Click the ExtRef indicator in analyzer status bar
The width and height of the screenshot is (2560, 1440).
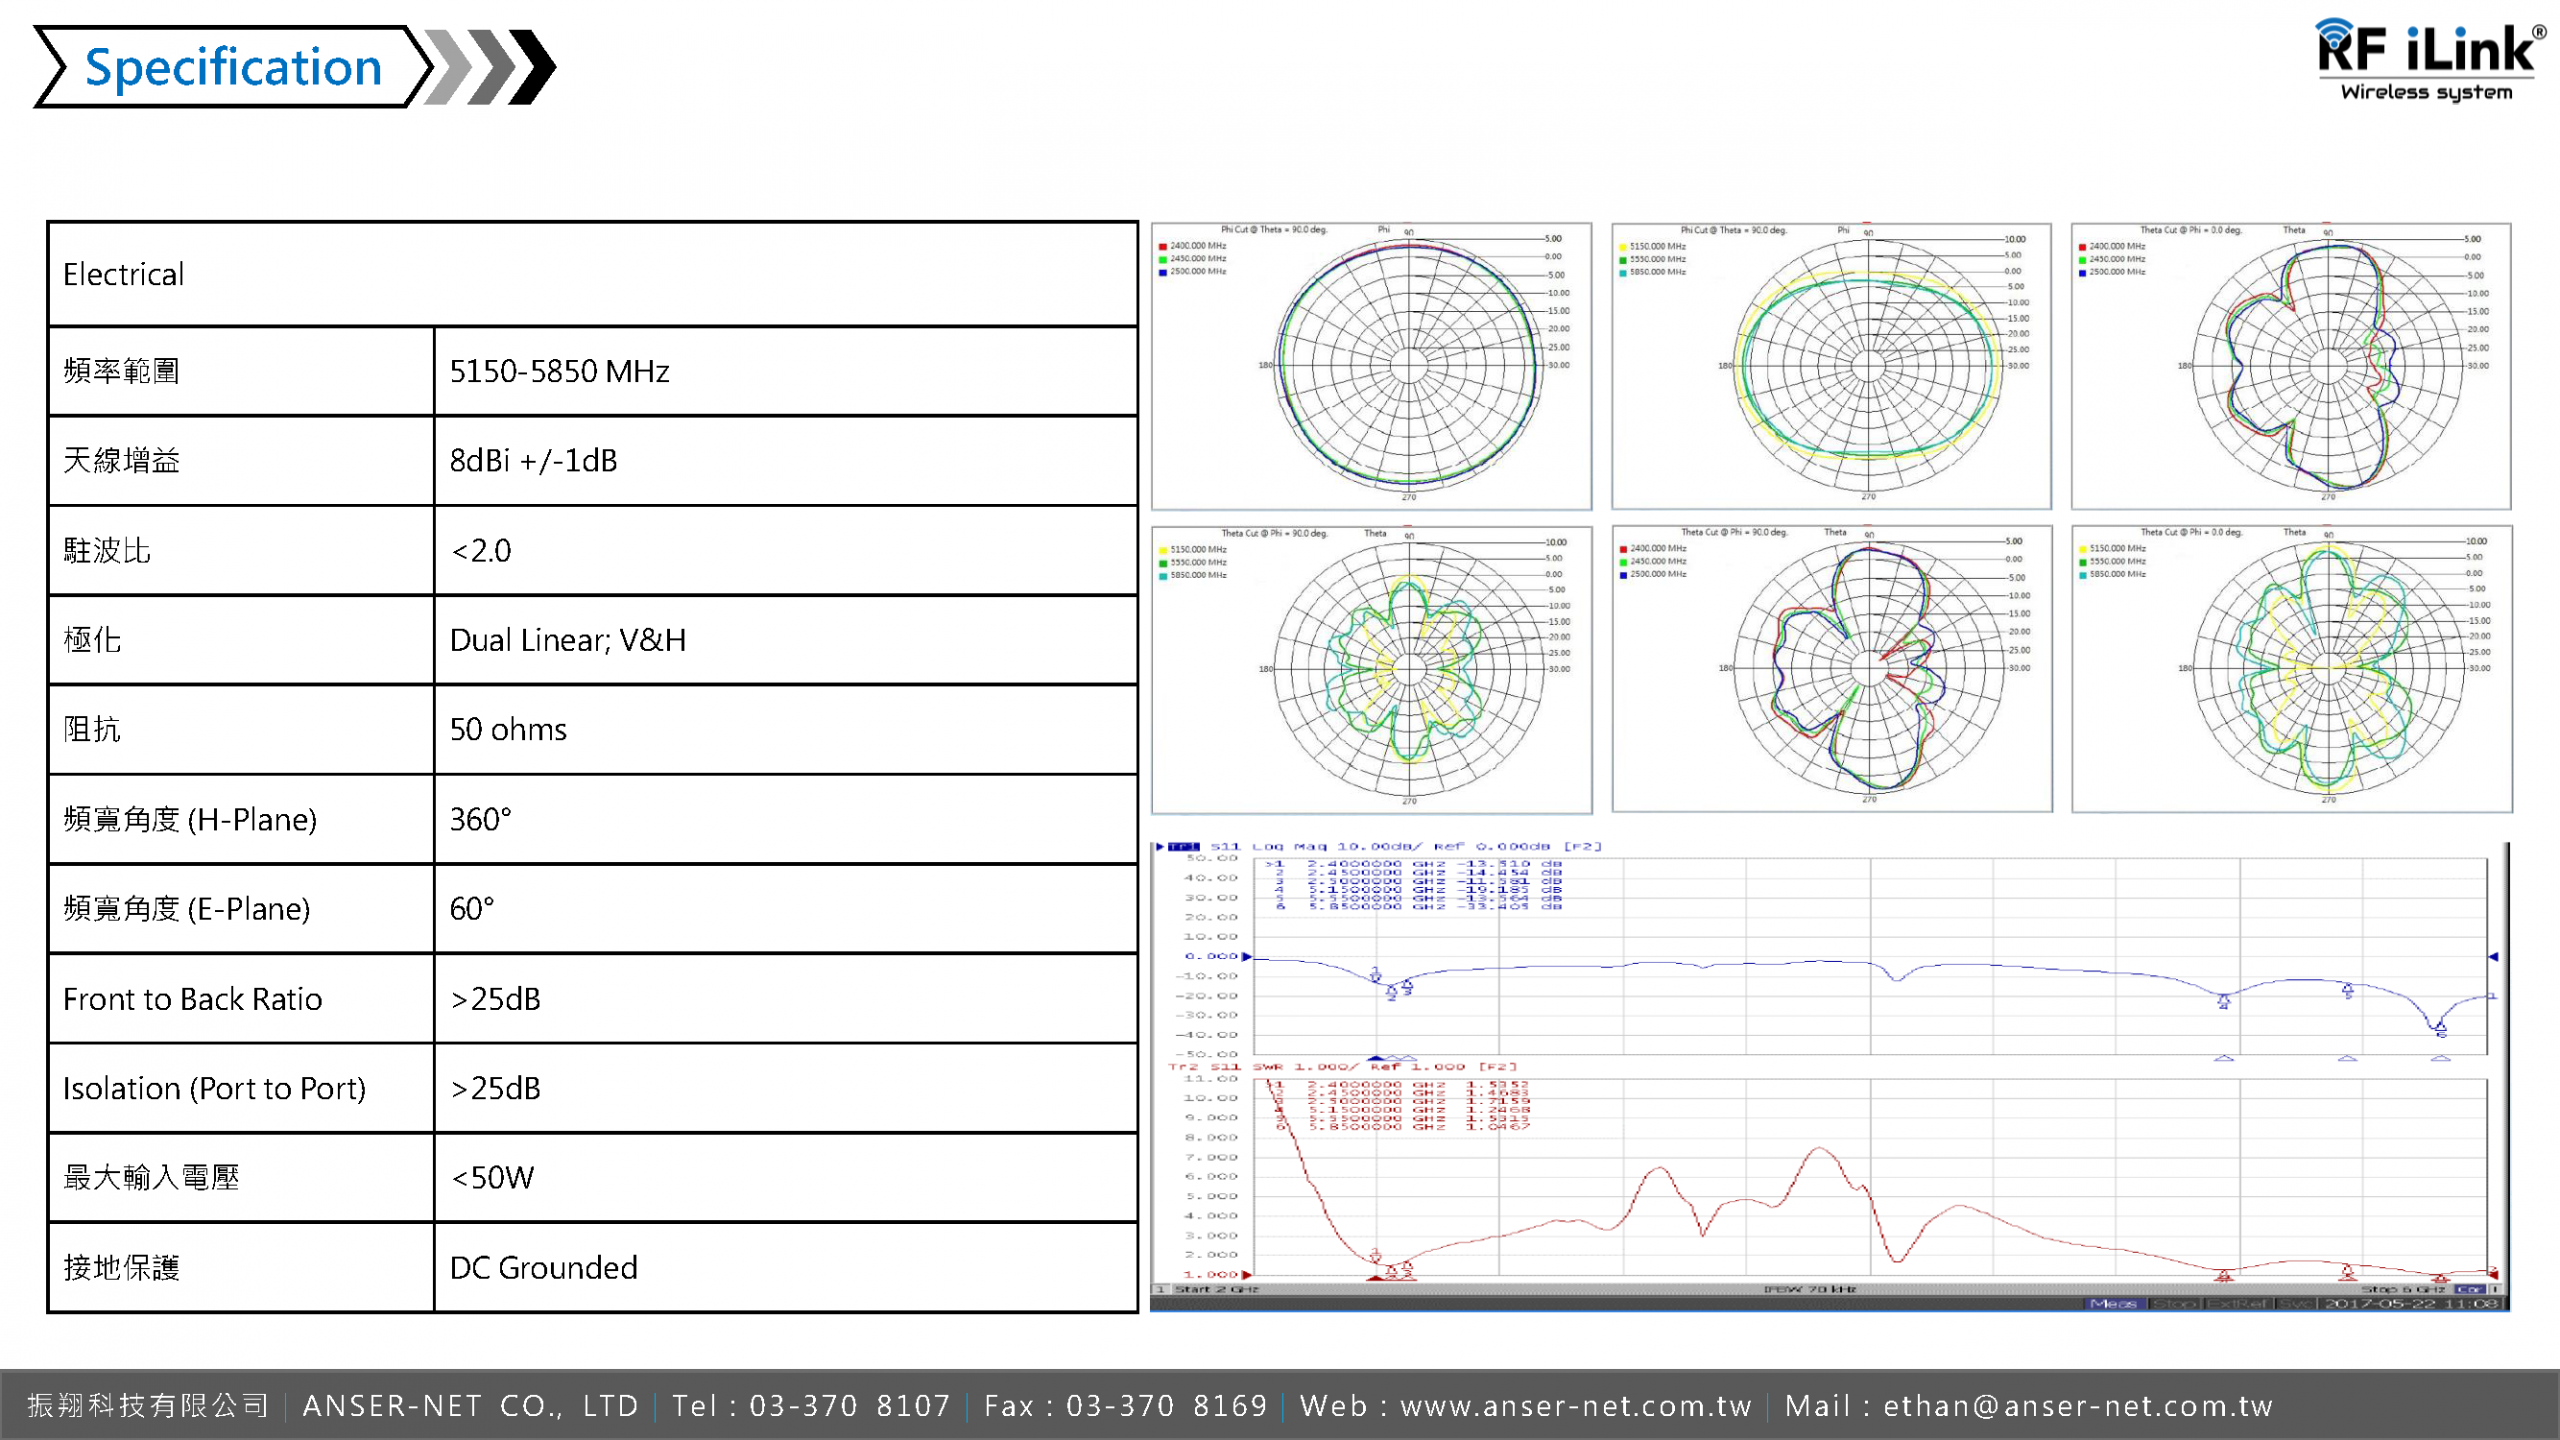[x=2240, y=1303]
